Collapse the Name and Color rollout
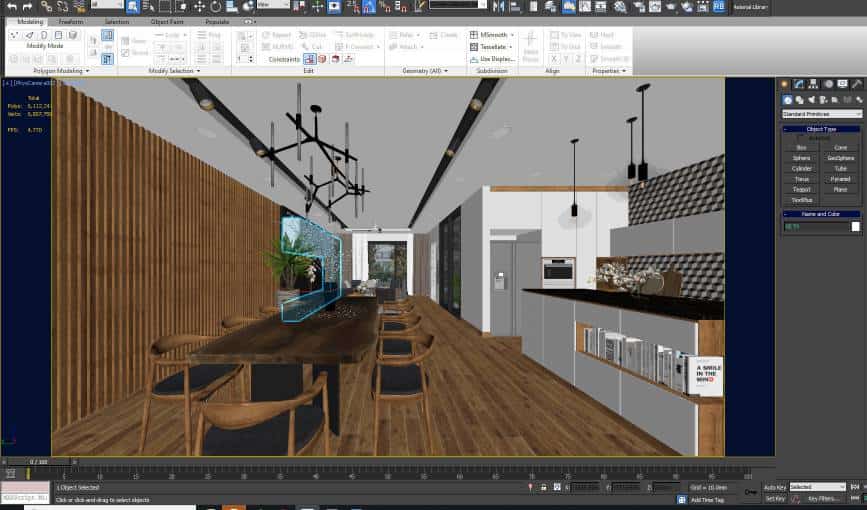The image size is (867, 510). click(821, 214)
